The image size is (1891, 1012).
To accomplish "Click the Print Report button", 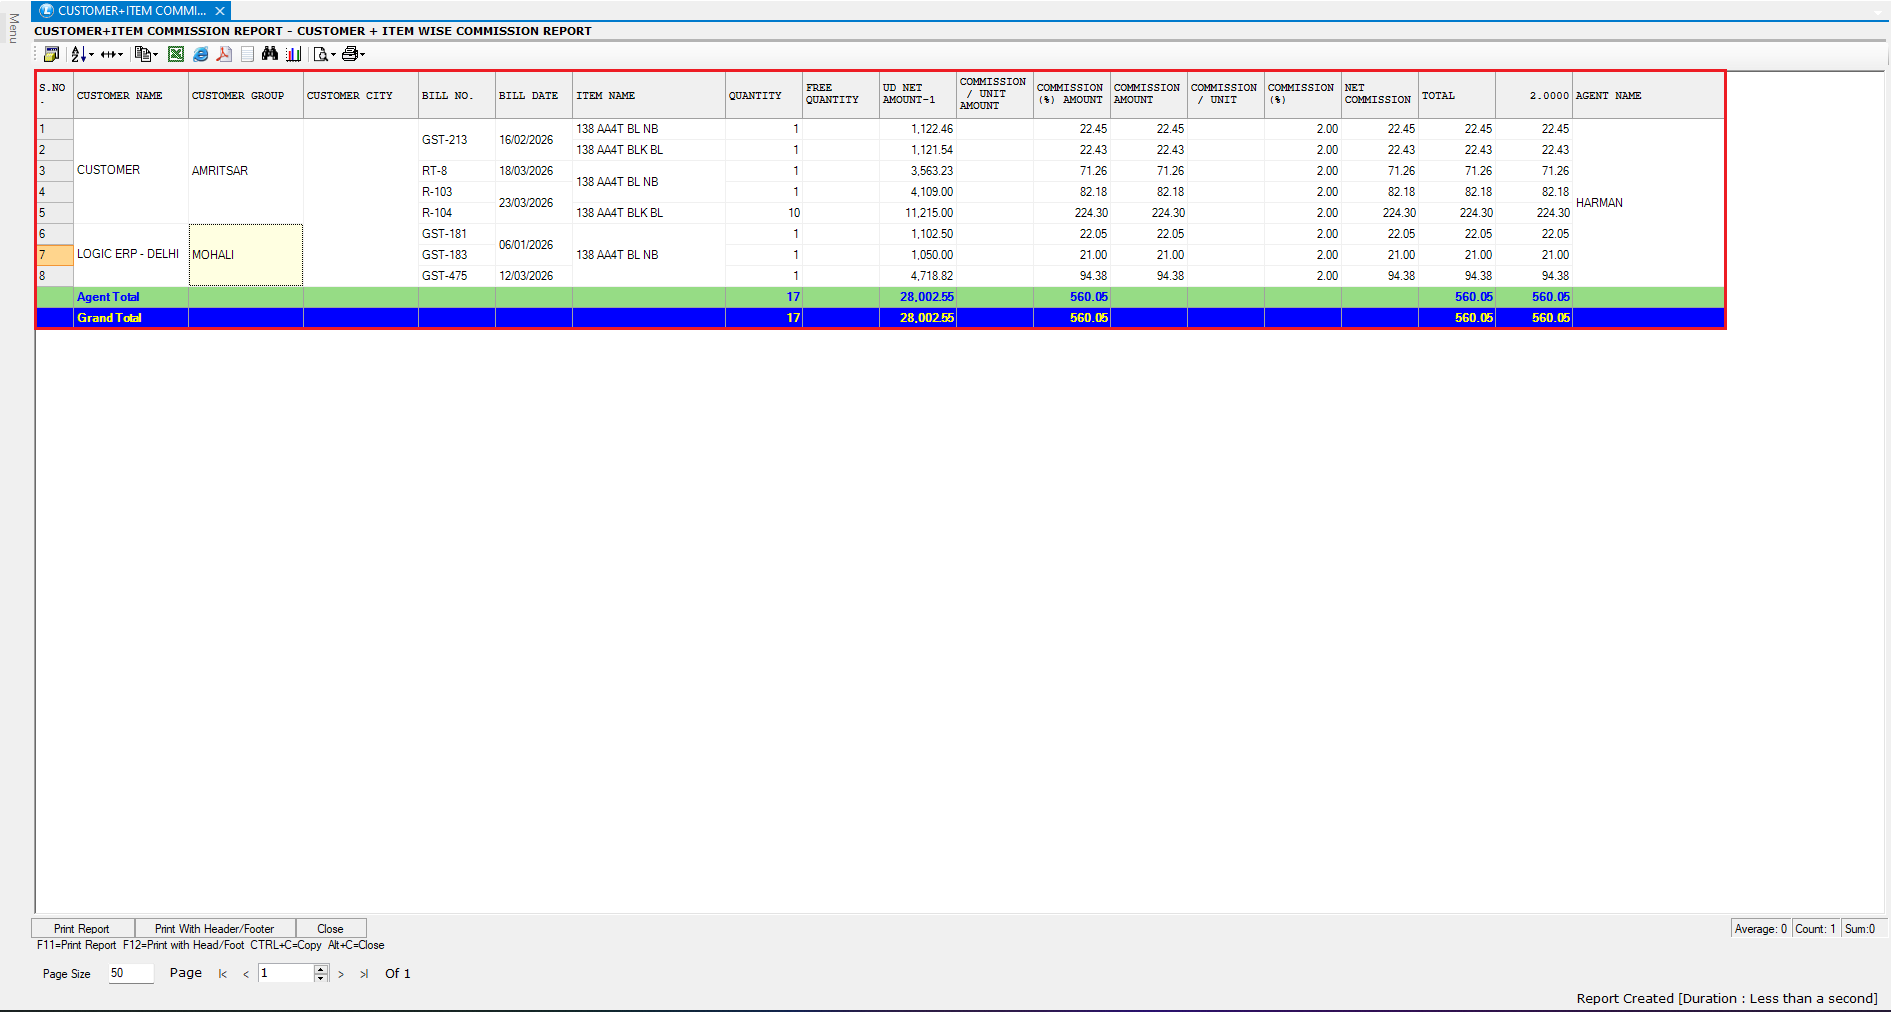I will (x=82, y=928).
